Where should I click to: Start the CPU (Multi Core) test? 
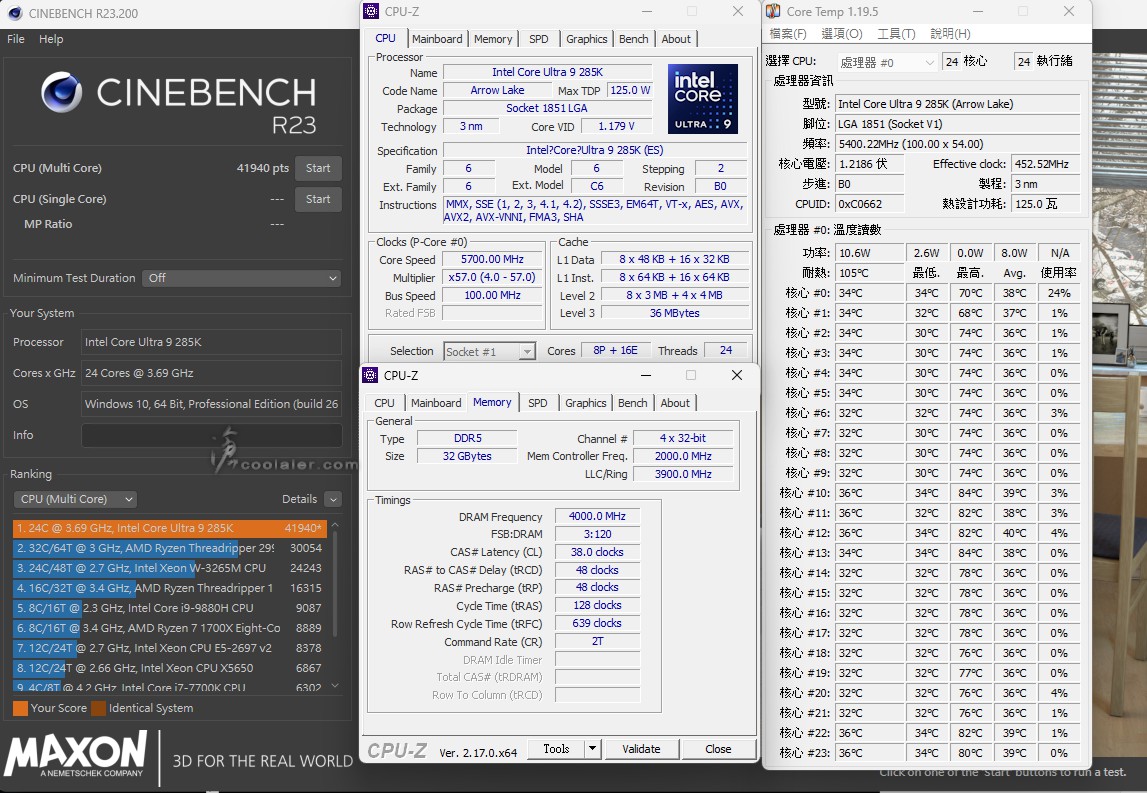[x=318, y=168]
